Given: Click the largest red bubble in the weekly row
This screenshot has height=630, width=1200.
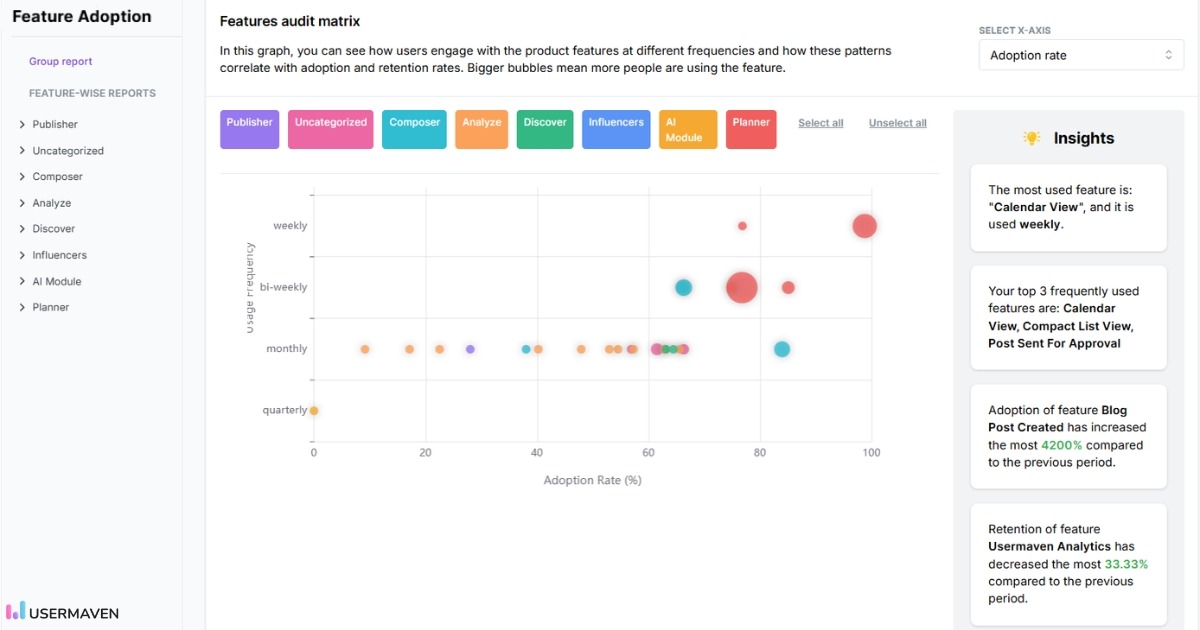Looking at the screenshot, I should coord(864,226).
